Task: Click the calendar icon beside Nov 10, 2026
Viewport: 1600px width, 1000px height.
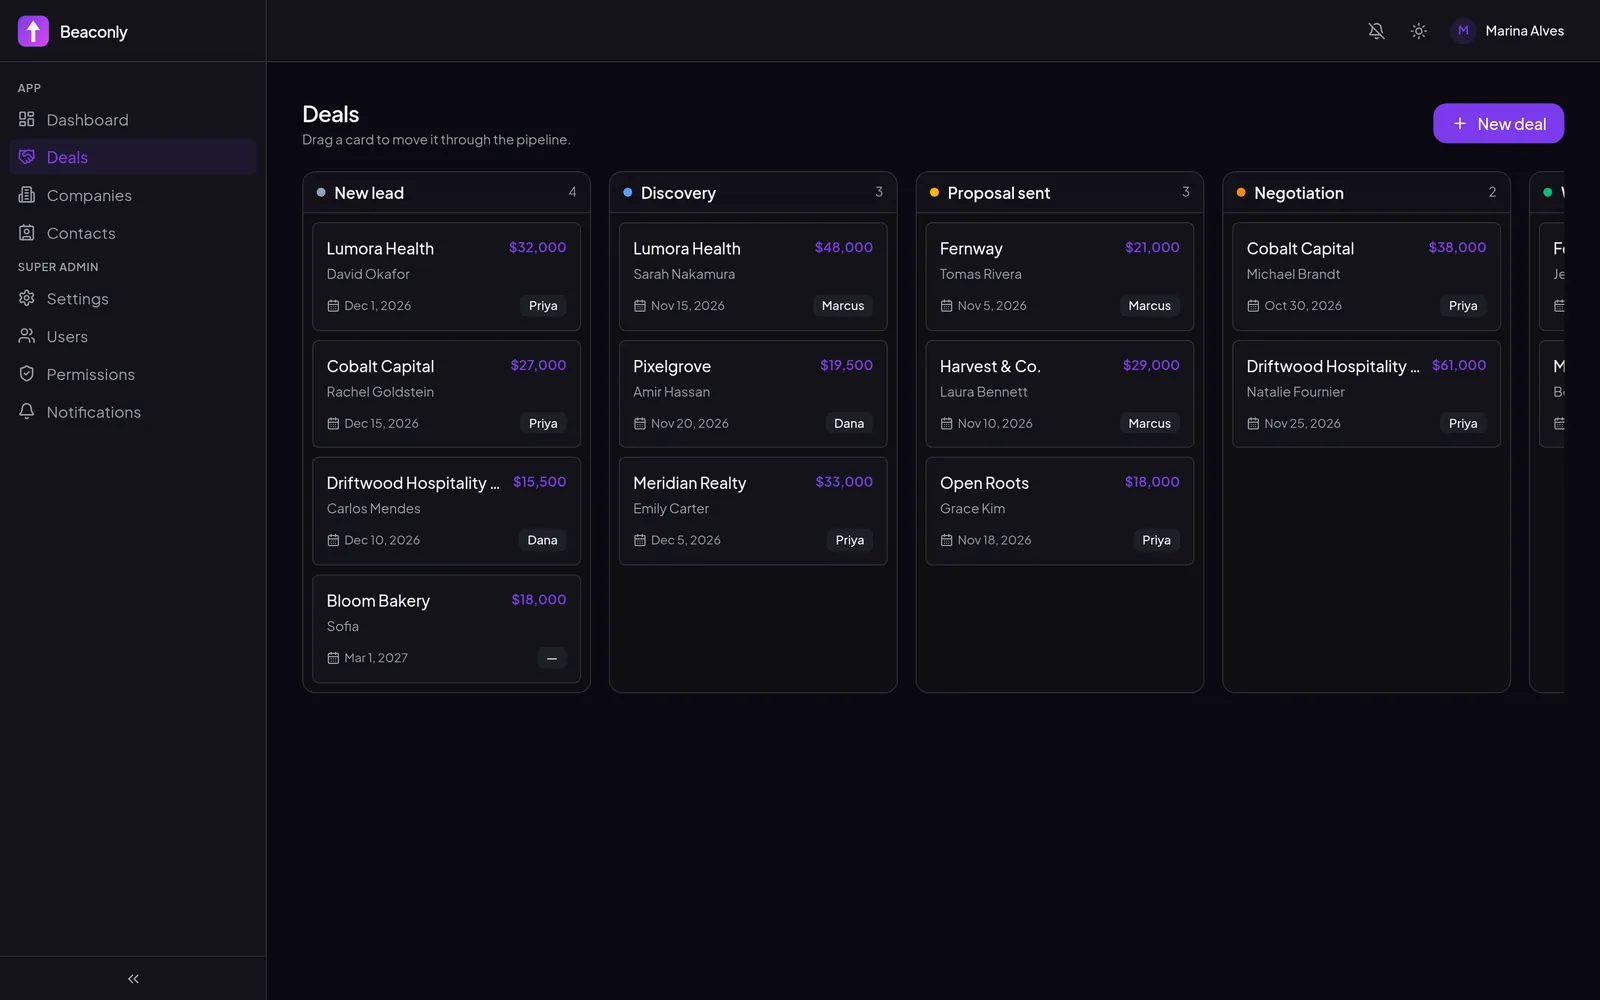Action: tap(946, 424)
